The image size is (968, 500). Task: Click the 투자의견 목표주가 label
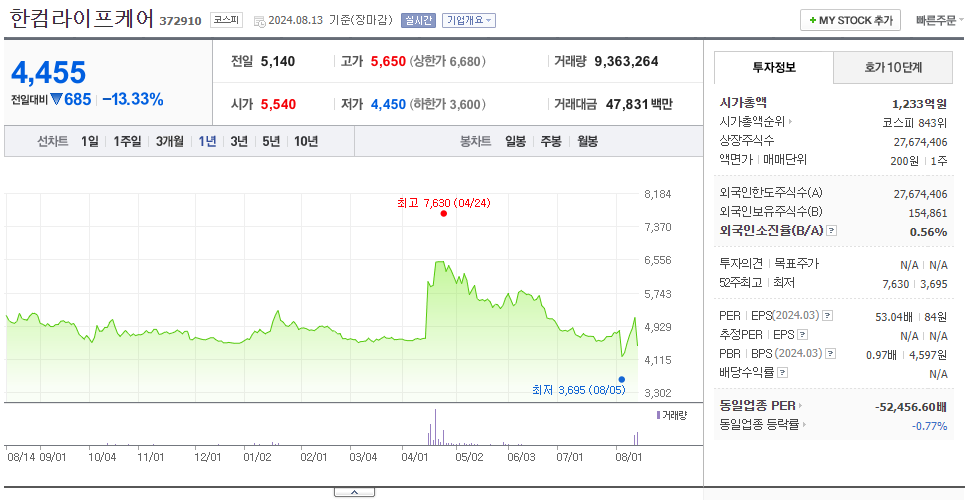pos(769,264)
